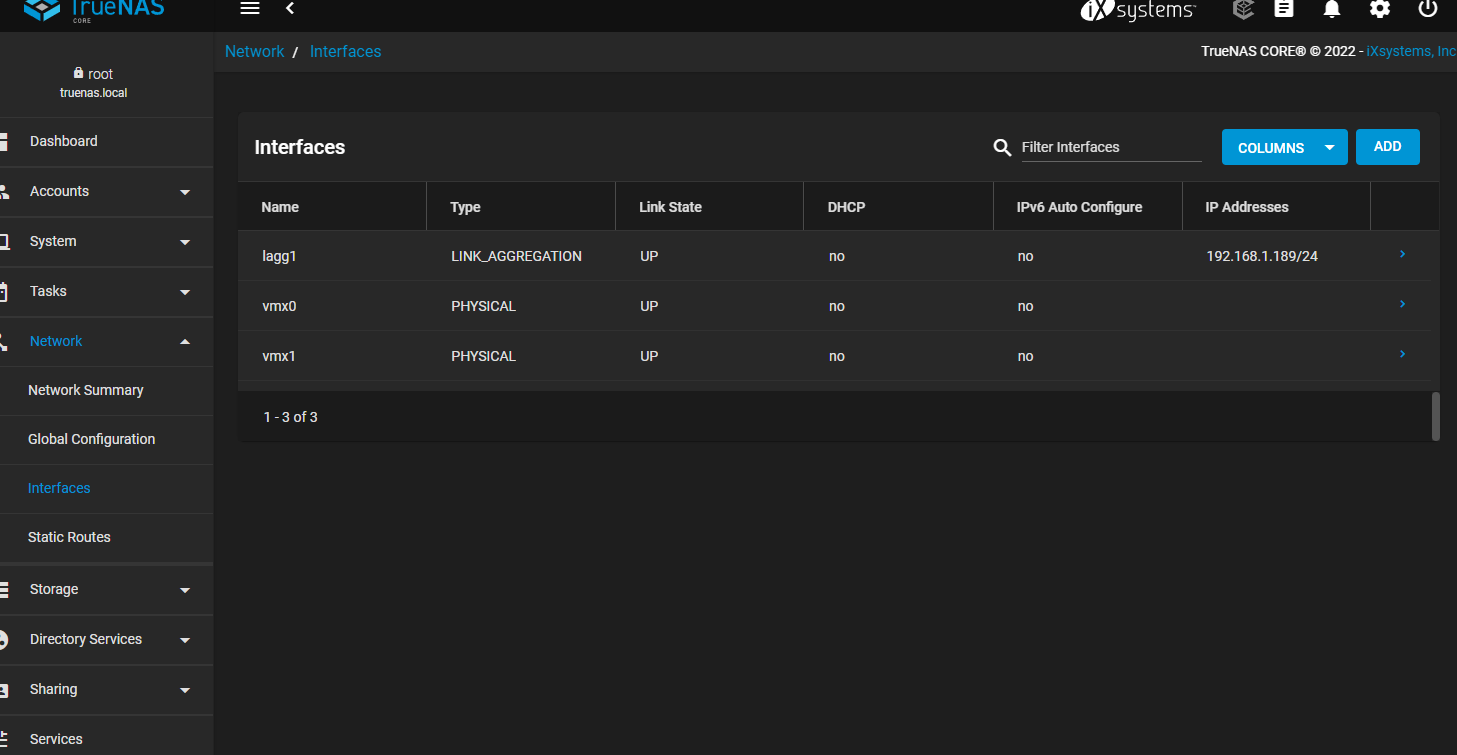Click the Filter Interfaces search field
Screen dimensions: 1457x755
[1111, 147]
